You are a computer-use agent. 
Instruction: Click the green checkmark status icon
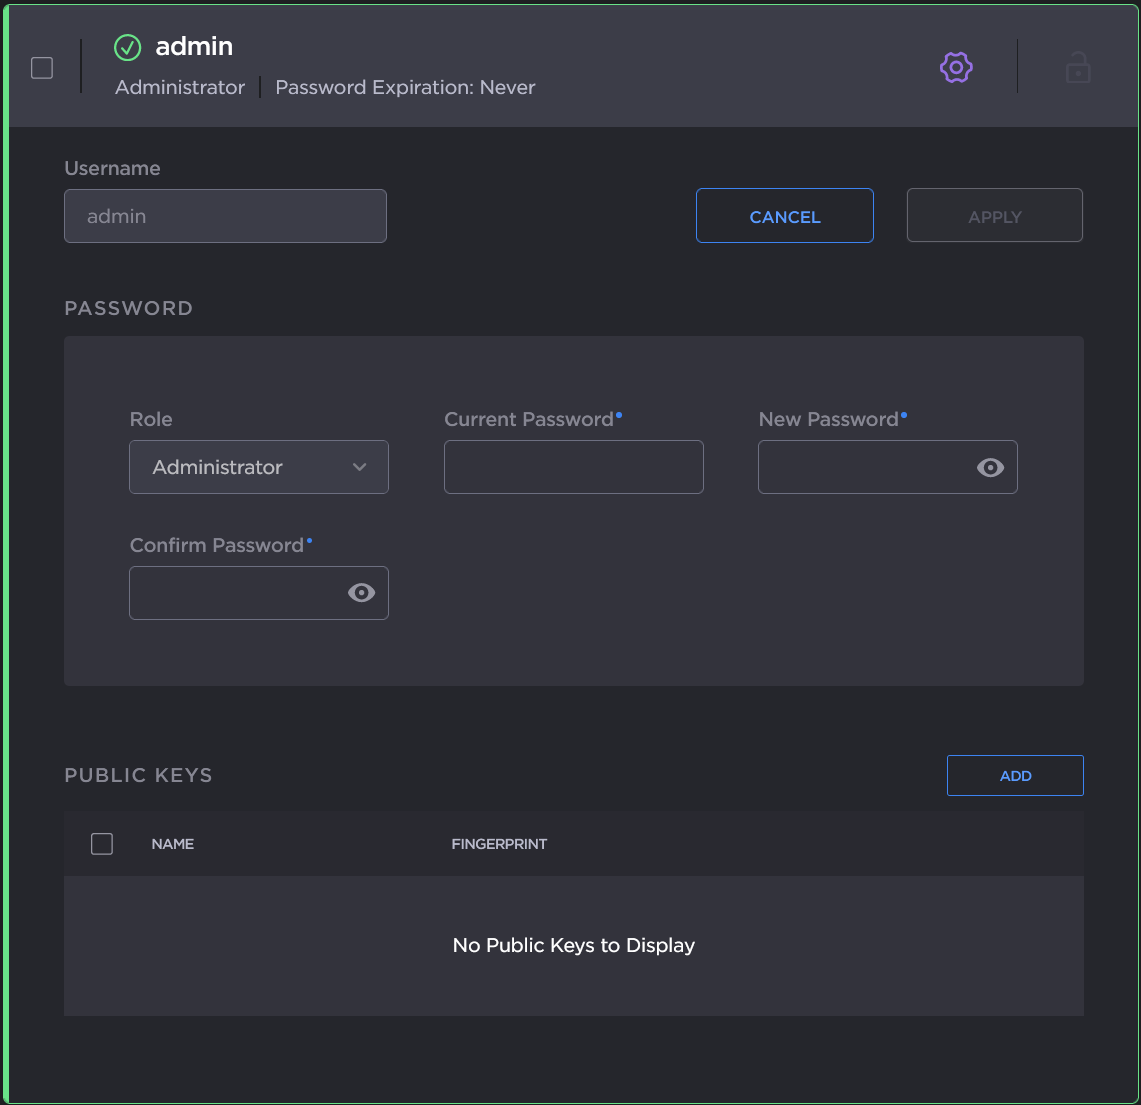[x=128, y=47]
